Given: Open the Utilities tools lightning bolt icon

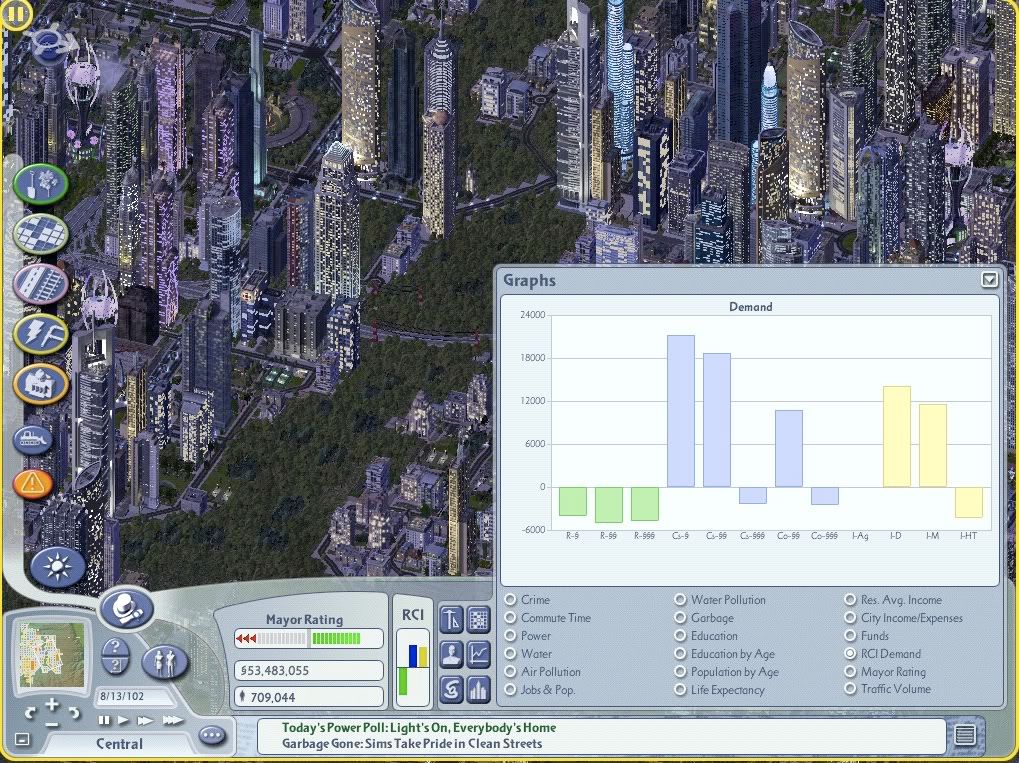Looking at the screenshot, I should [41, 334].
